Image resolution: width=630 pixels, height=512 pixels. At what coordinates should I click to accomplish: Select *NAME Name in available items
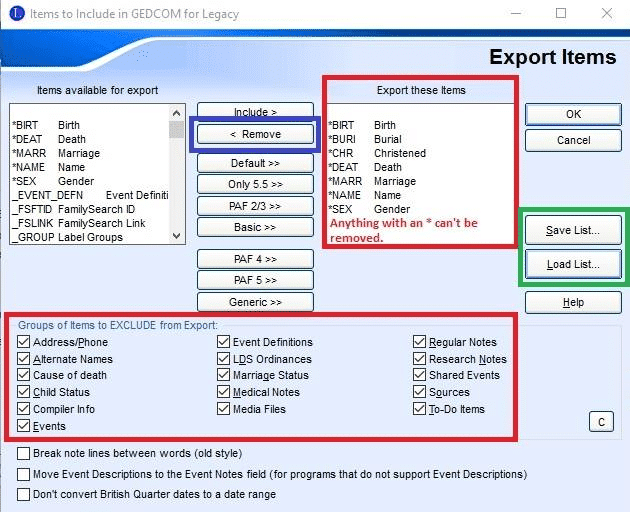pos(89,167)
